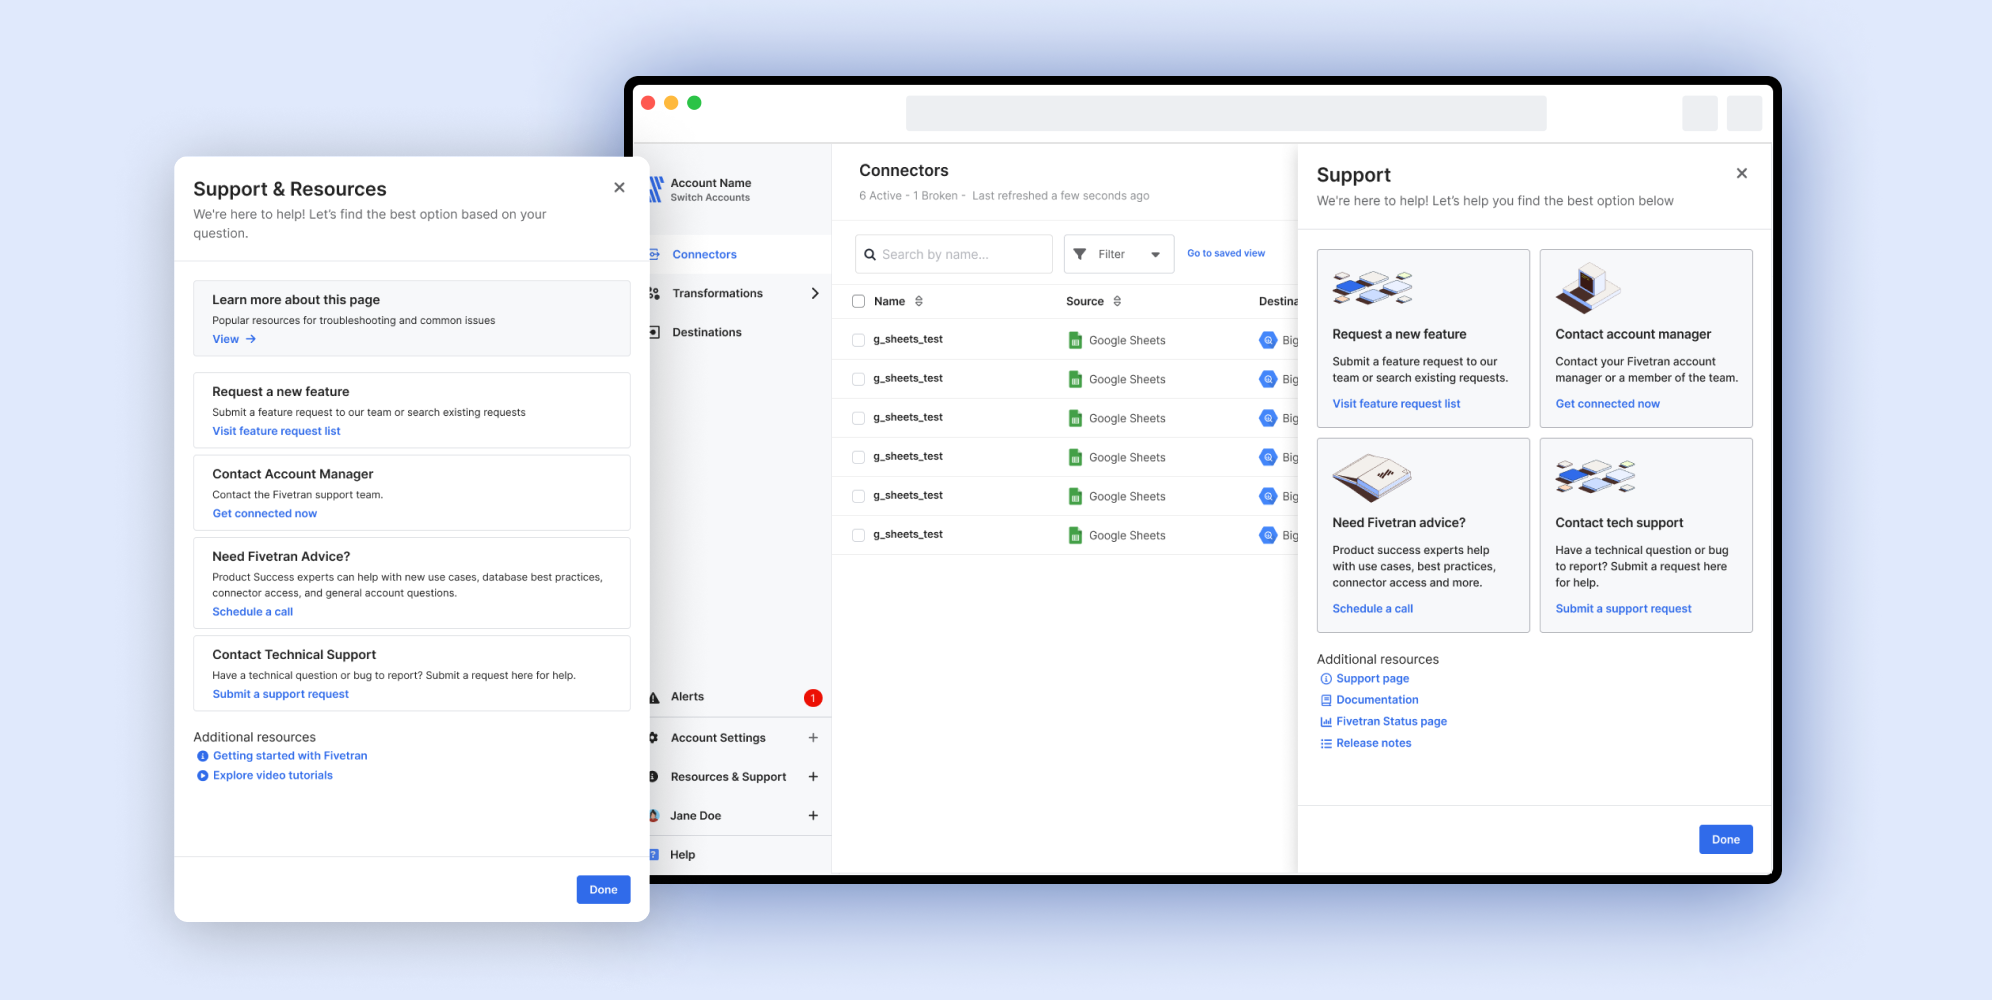Screen dimensions: 1992x1000
Task: Click the Explore video tutorials play icon
Action: (x=203, y=776)
